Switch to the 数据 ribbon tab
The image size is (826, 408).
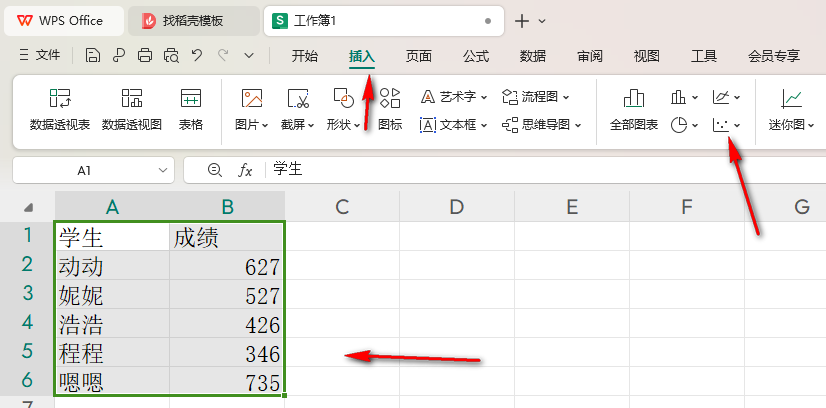[533, 56]
